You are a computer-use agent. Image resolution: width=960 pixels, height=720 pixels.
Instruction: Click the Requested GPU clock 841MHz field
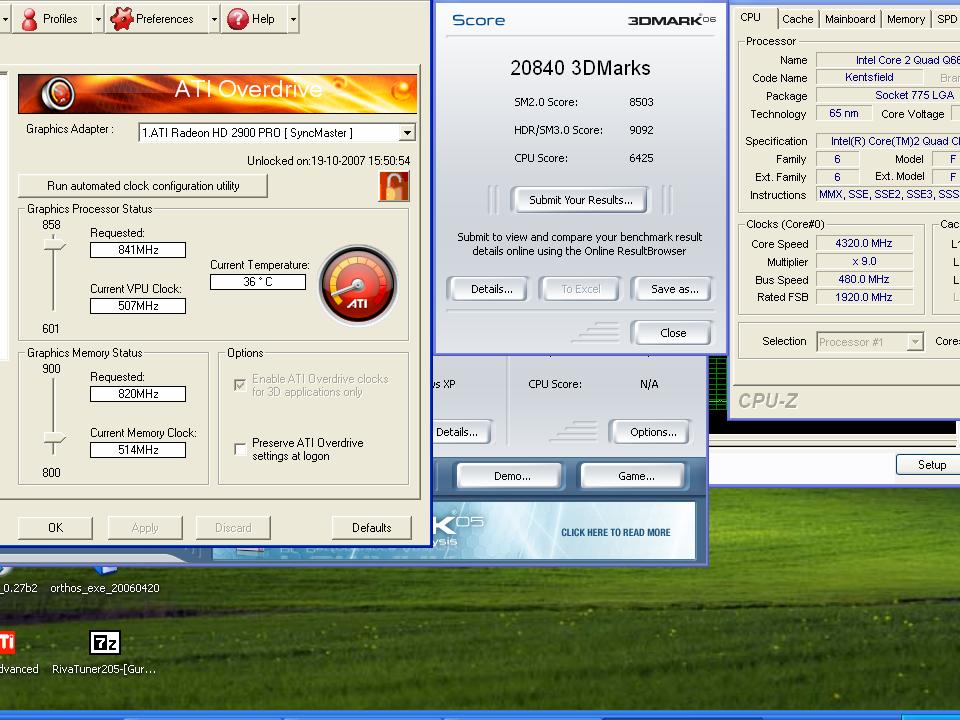coord(138,250)
